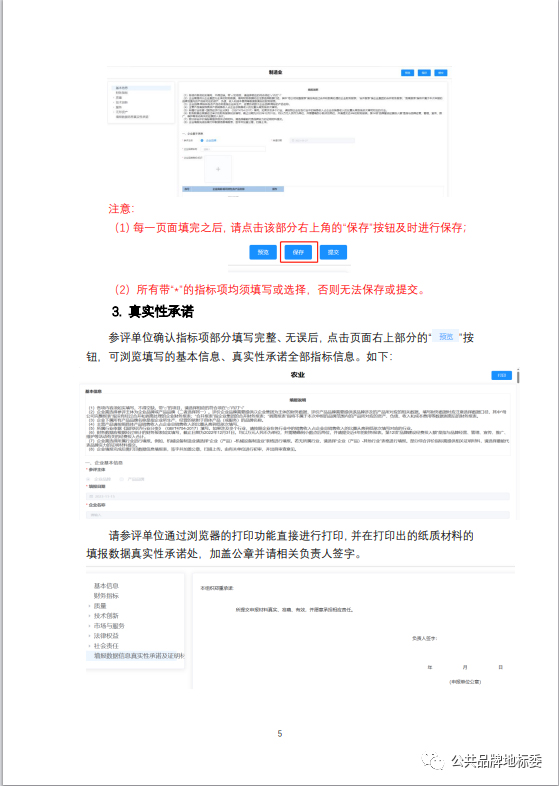This screenshot has height=786, width=559.
Task: Select 企业品牌 radio in the 制造业 form
Action: [x=203, y=140]
